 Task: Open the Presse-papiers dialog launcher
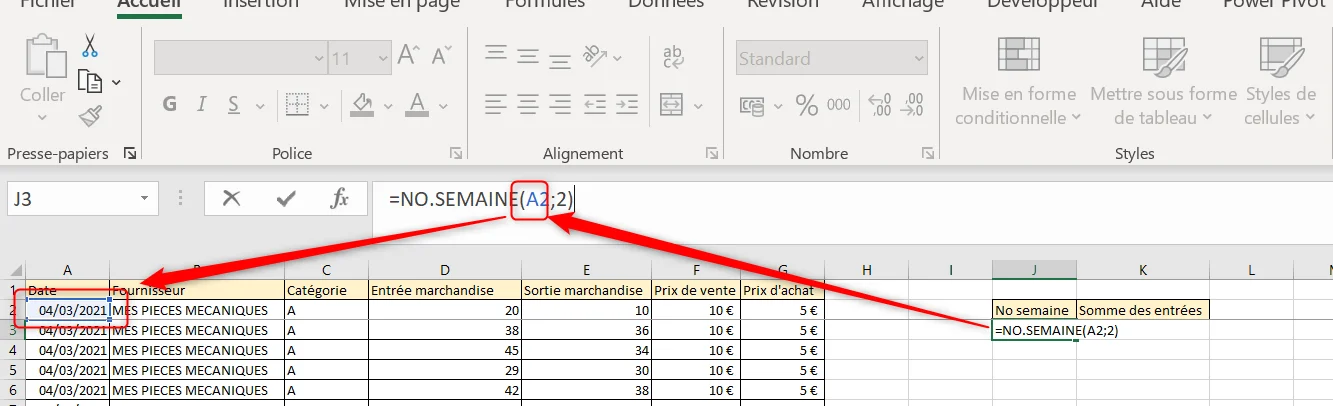(130, 153)
